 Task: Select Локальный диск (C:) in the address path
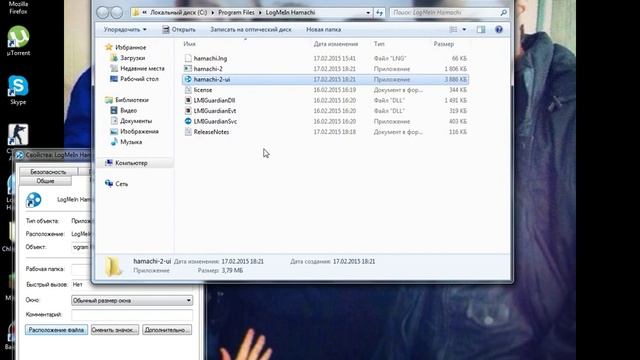(x=178, y=13)
